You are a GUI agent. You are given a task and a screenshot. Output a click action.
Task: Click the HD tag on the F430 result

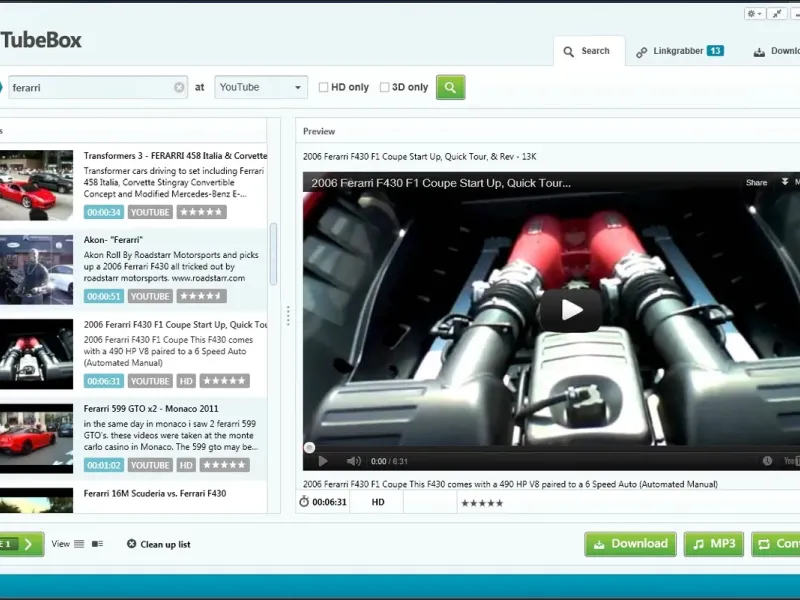coord(186,381)
